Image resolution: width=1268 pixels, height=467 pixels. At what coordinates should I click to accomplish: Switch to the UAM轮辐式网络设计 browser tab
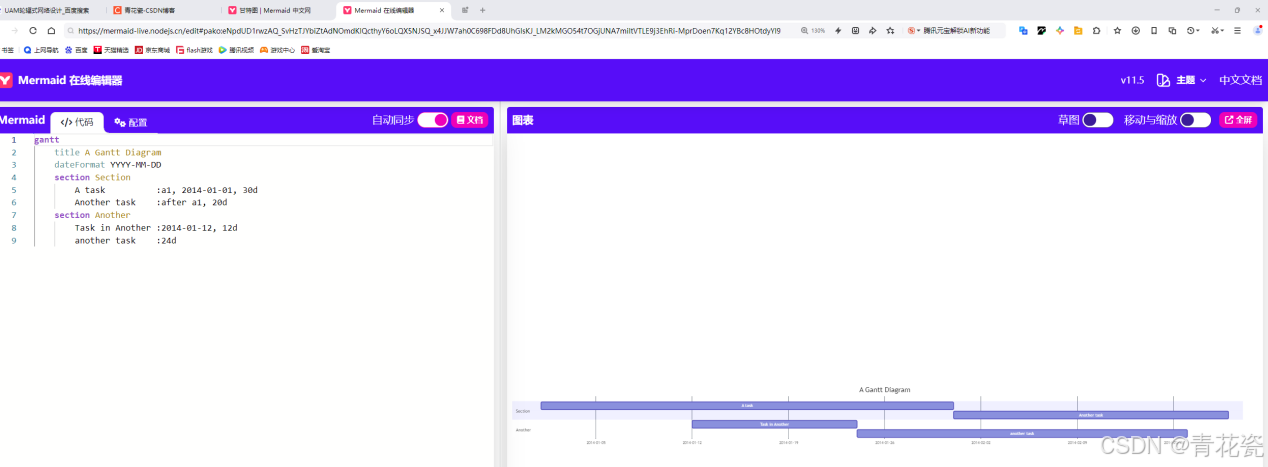point(50,9)
